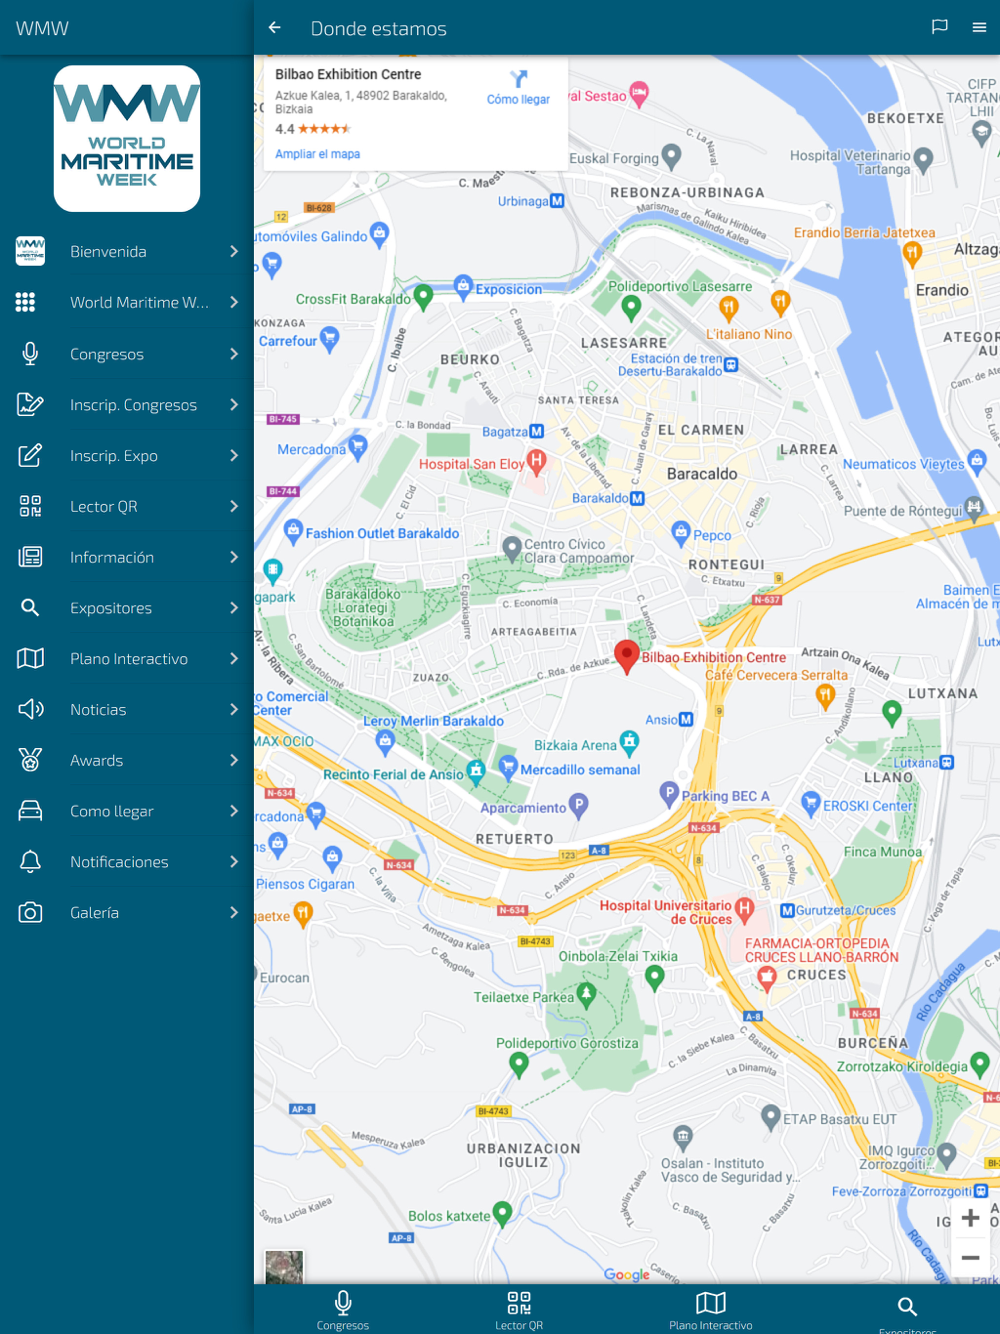This screenshot has width=1000, height=1334.
Task: Click the Bienvenida WMW logo icon
Action: point(30,251)
